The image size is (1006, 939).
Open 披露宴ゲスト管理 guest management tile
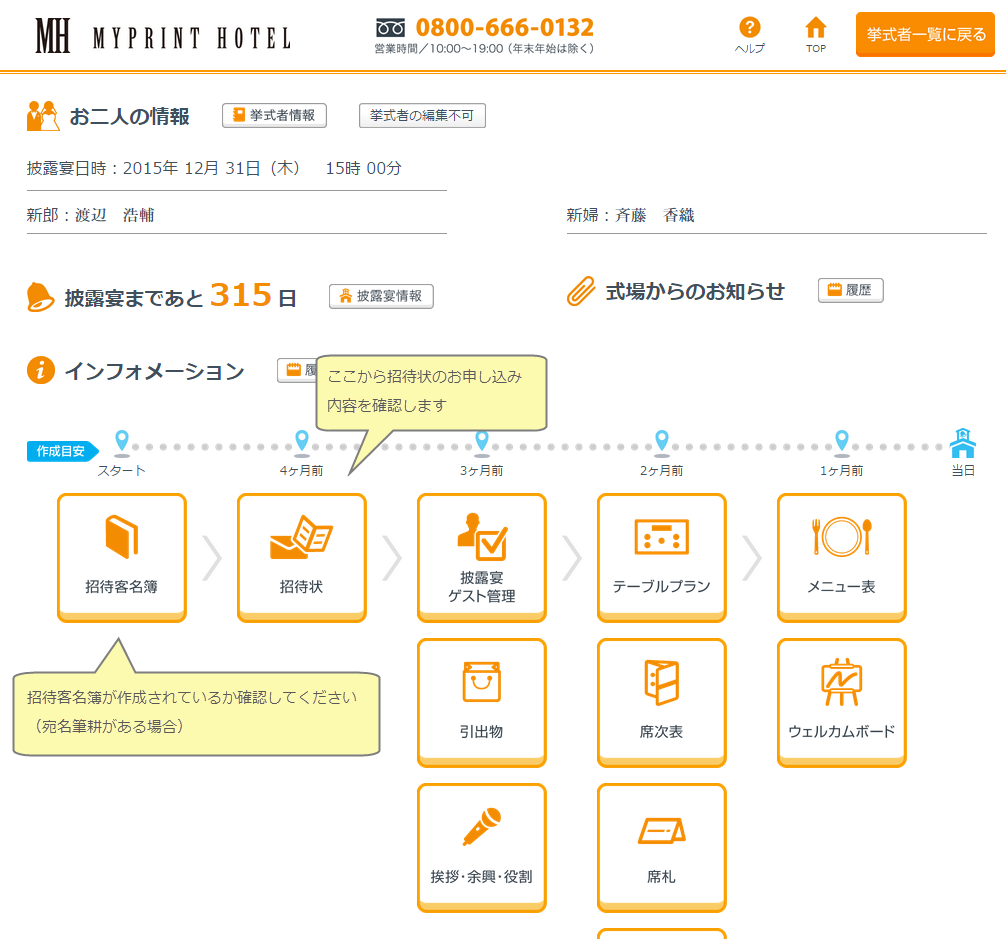(481, 556)
